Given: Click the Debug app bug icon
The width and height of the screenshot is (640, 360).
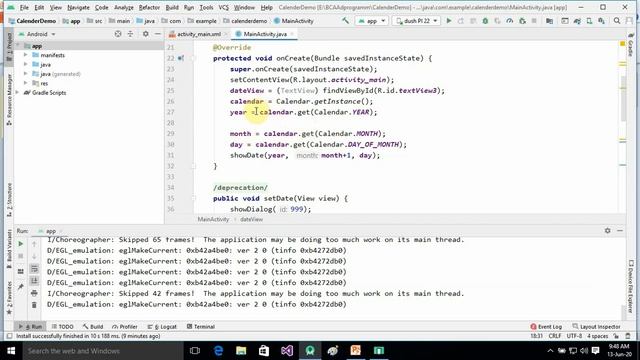Looking at the screenshot, I should tap(485, 21).
